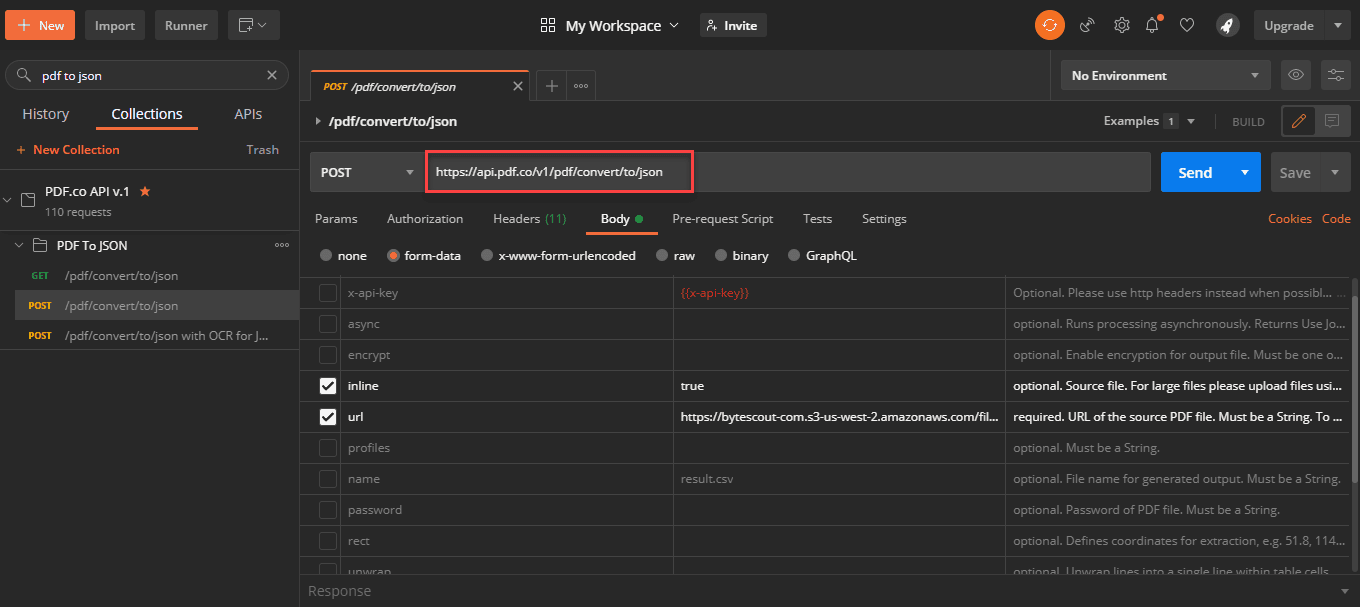Clear the search with the X icon

click(272, 75)
